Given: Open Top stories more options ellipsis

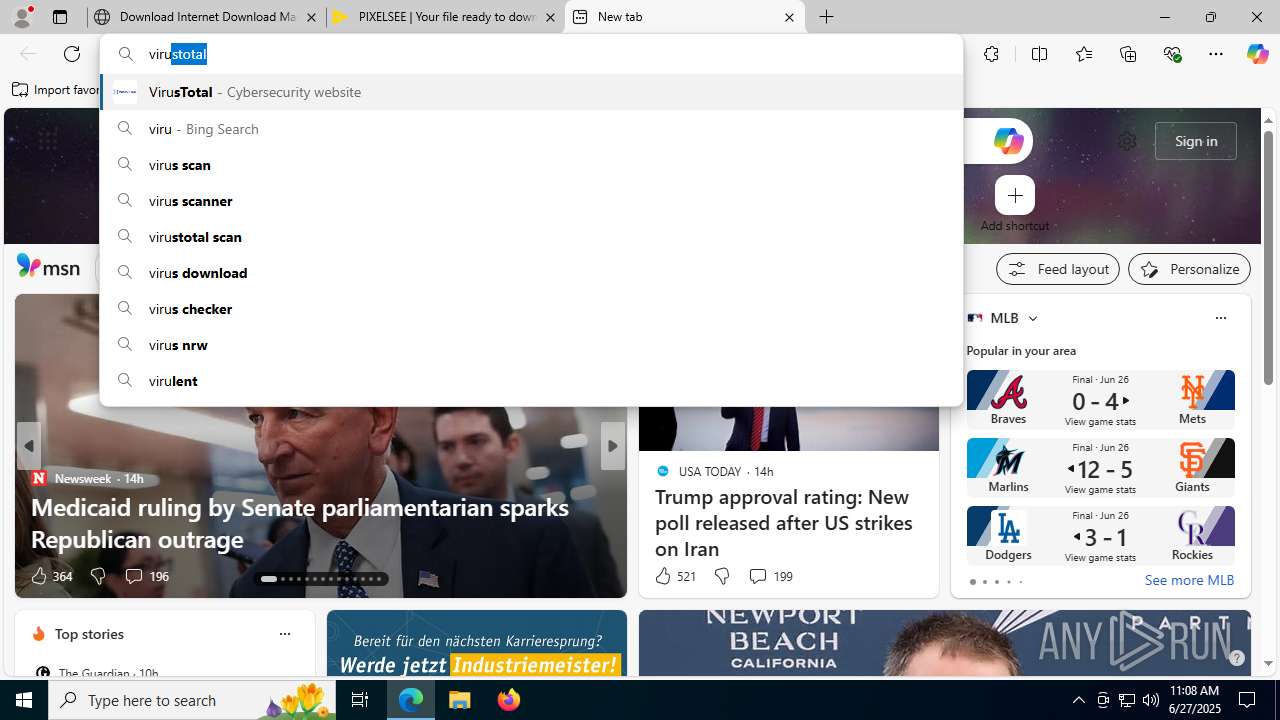Looking at the screenshot, I should [284, 634].
